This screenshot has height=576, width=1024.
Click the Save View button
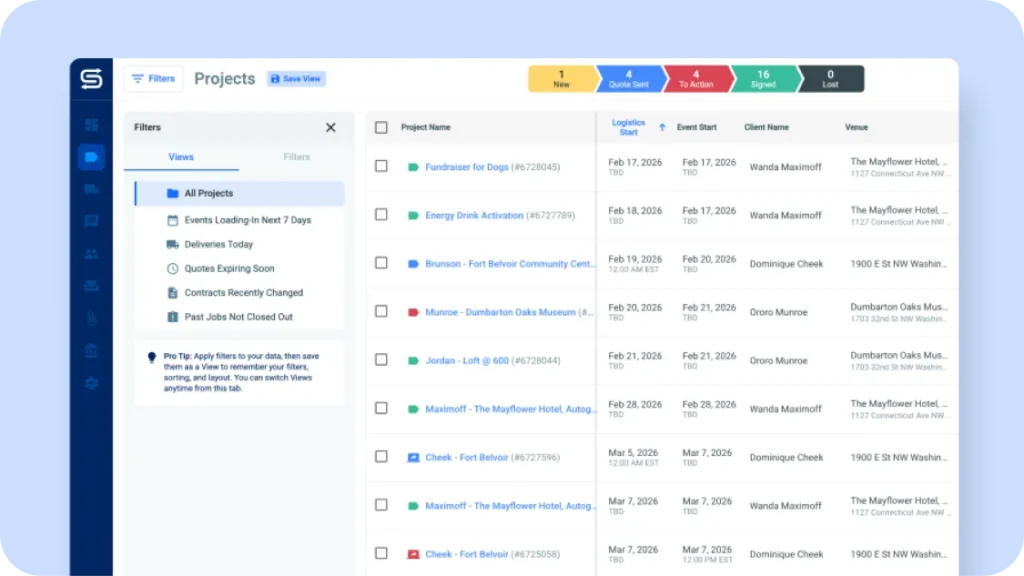click(x=296, y=78)
